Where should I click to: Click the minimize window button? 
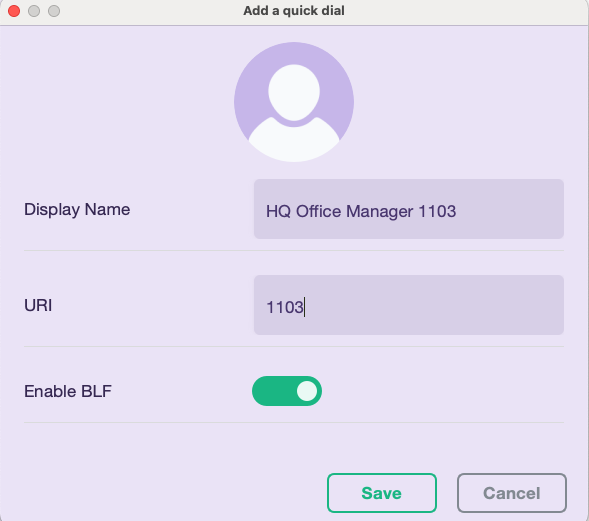point(34,11)
